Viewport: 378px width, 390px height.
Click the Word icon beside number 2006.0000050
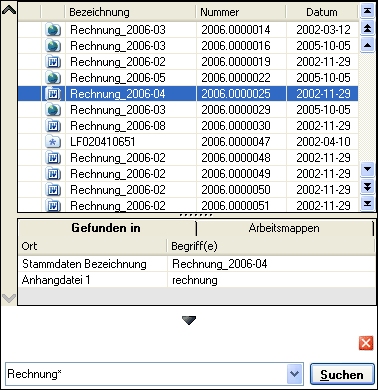[53, 190]
